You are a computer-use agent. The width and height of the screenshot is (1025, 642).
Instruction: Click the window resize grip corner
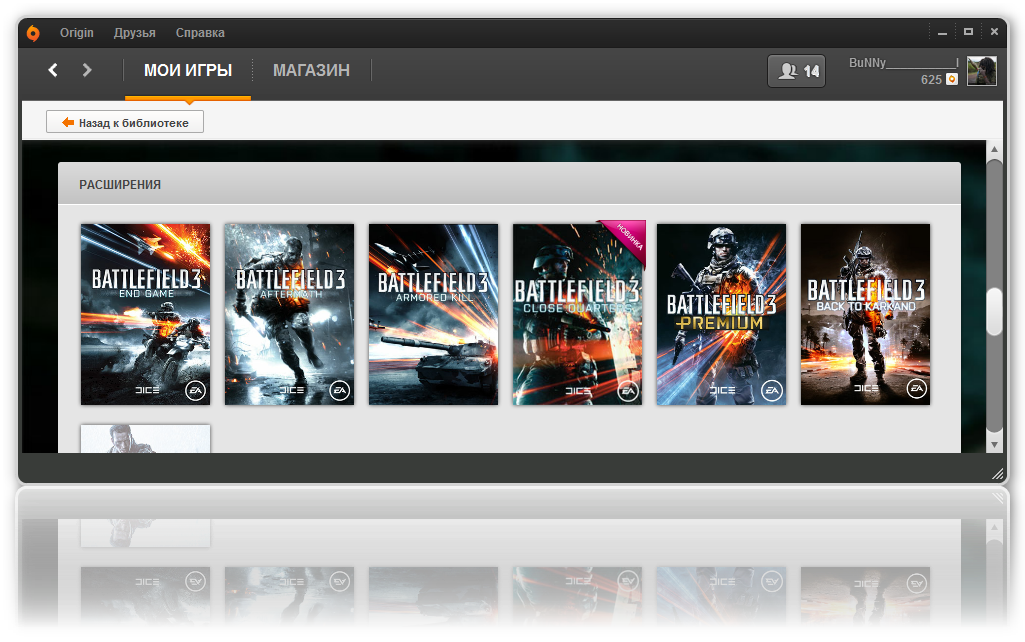coord(998,474)
